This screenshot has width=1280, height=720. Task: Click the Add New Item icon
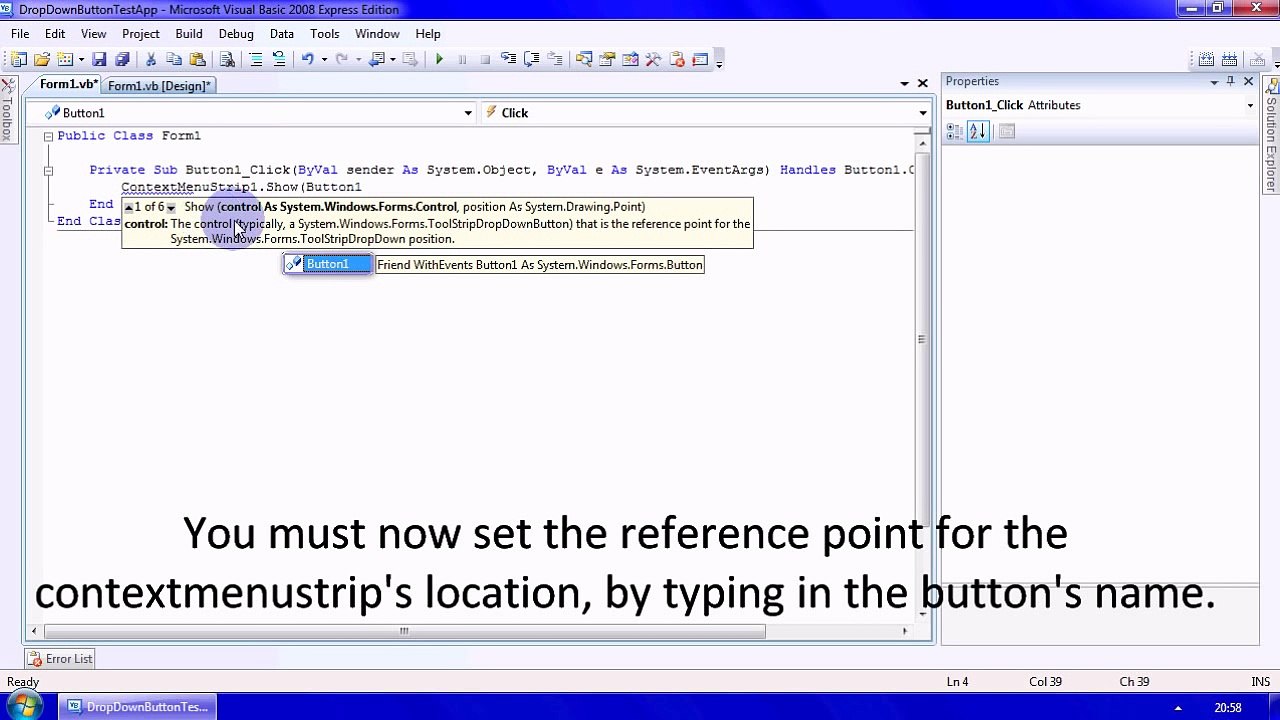(x=65, y=59)
